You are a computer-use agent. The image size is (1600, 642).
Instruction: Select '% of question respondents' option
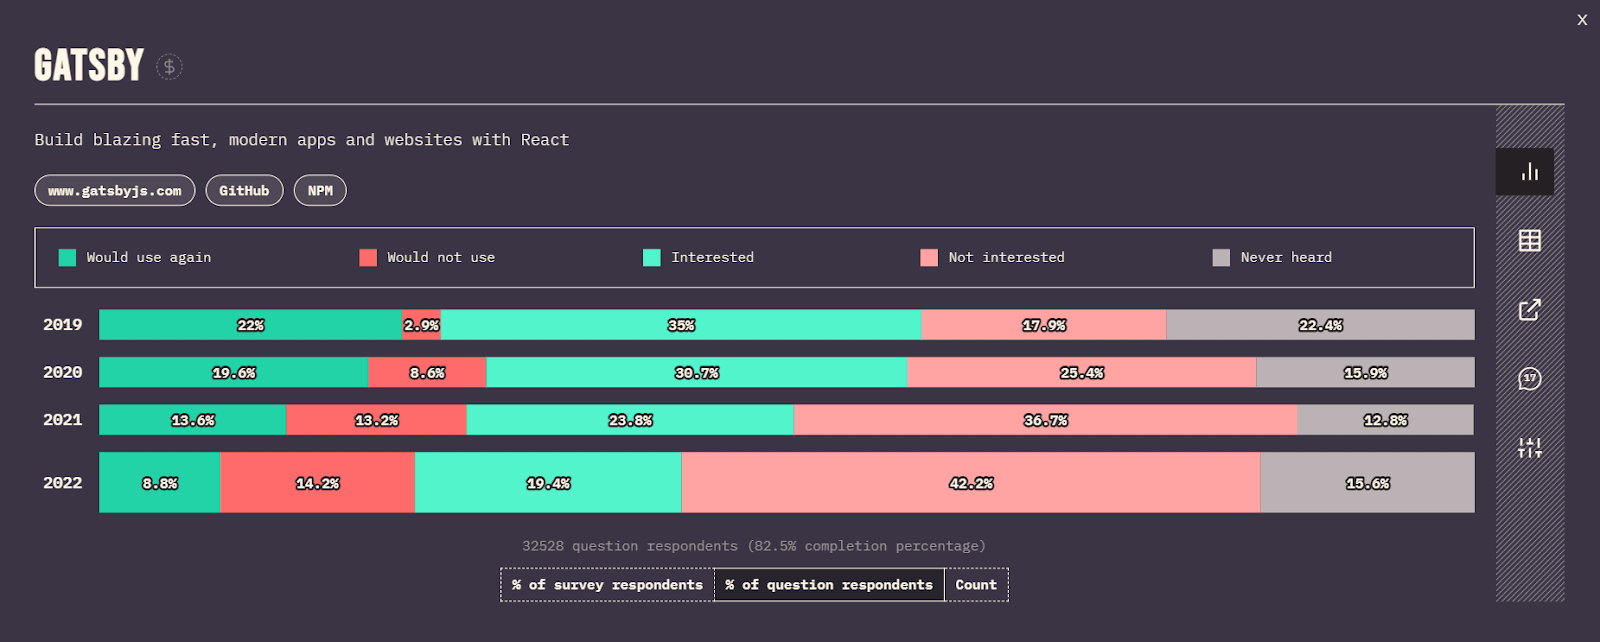829,585
